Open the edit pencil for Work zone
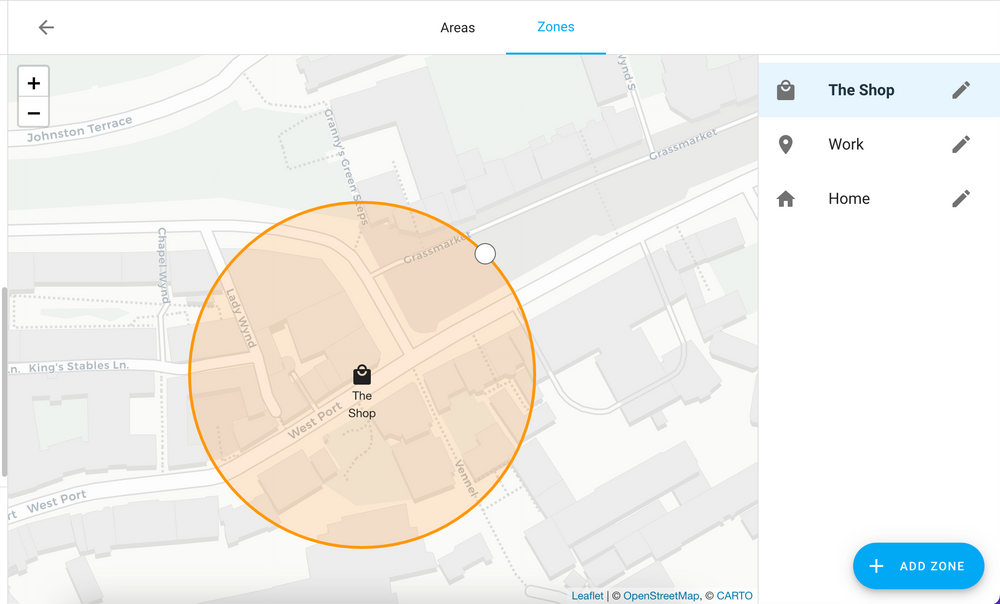Screen dimensions: 1000x604 [x=960, y=144]
